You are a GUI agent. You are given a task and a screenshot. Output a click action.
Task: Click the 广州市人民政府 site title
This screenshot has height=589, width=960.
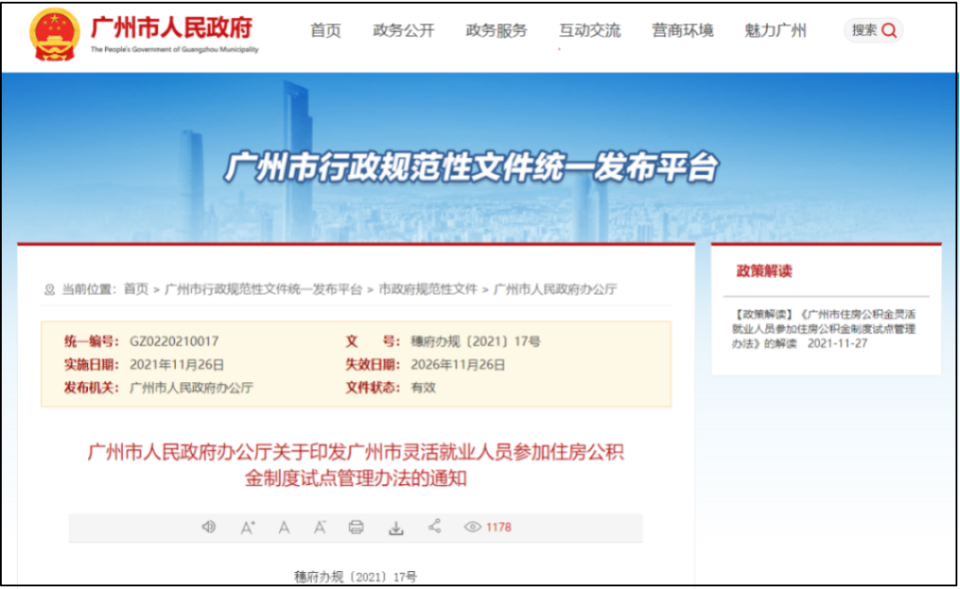[x=171, y=28]
